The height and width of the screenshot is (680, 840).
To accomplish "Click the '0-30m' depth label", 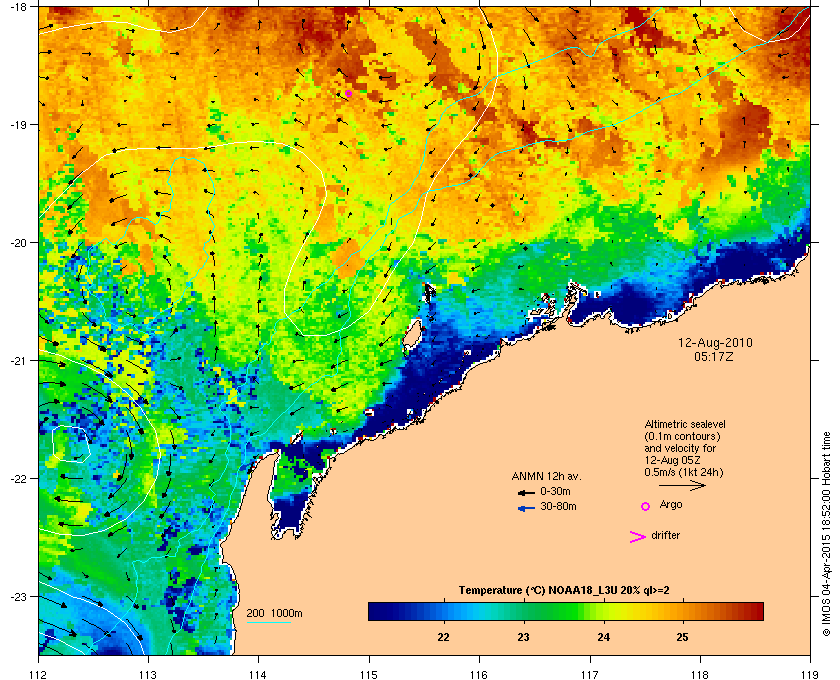I will (555, 491).
